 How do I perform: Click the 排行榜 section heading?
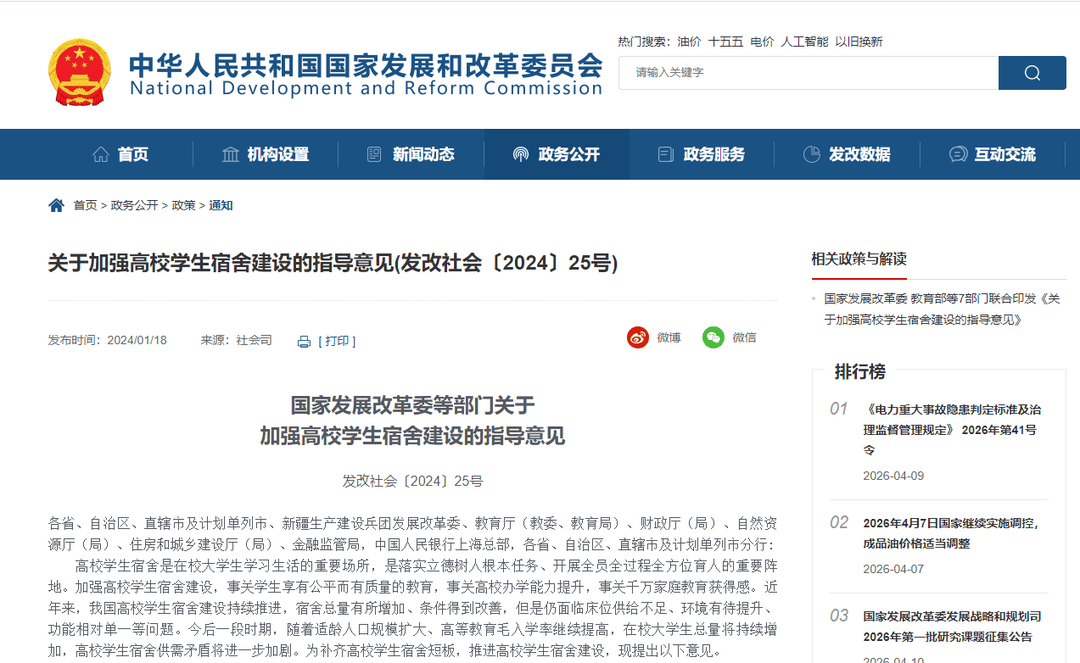pyautogui.click(x=860, y=372)
